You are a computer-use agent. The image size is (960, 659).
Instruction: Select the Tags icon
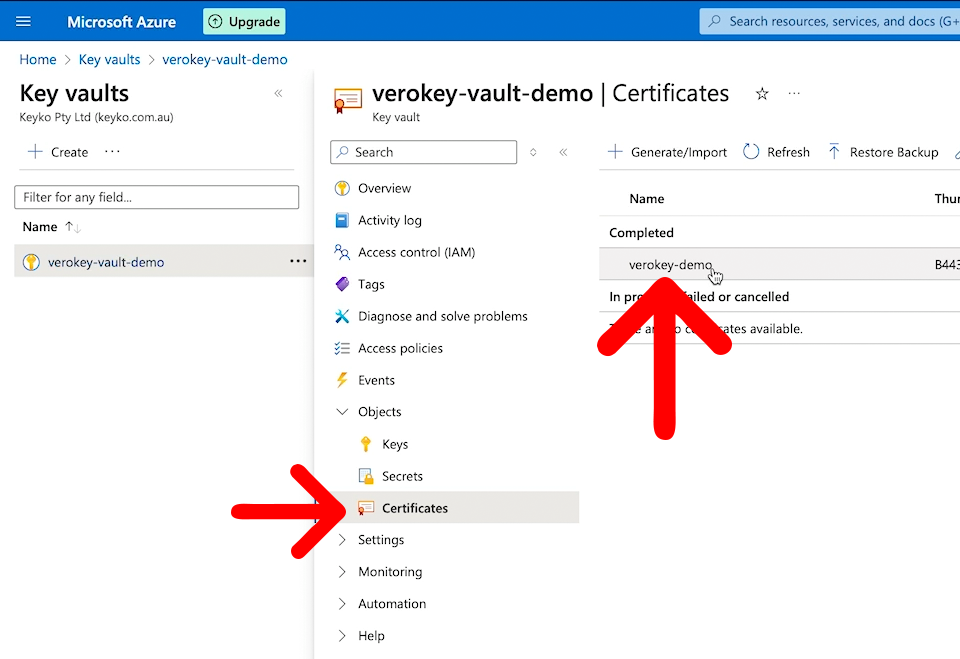coord(342,284)
